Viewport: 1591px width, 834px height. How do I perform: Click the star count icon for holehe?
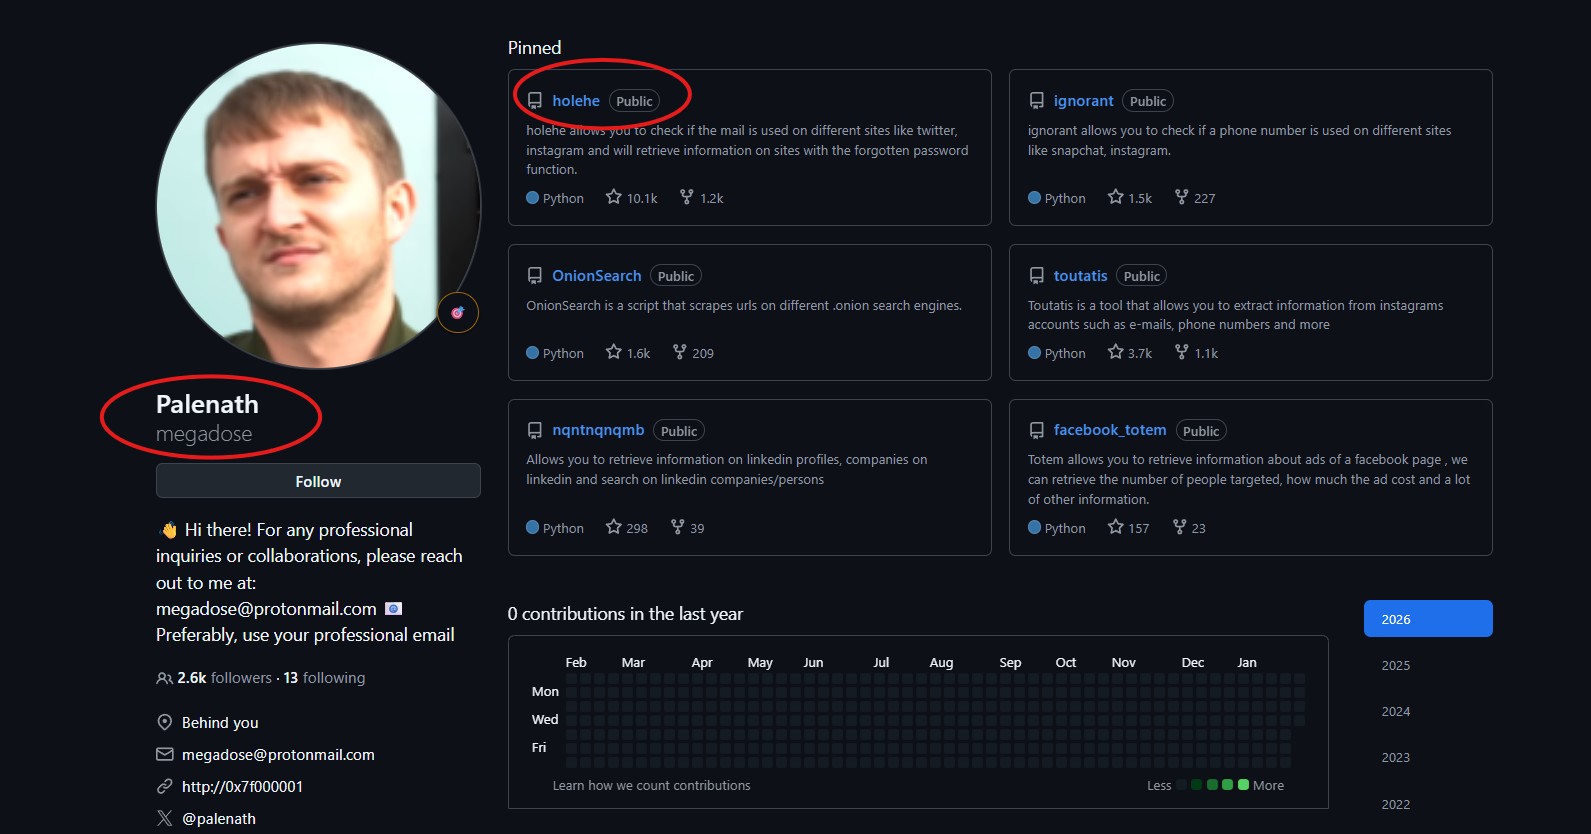pos(614,197)
